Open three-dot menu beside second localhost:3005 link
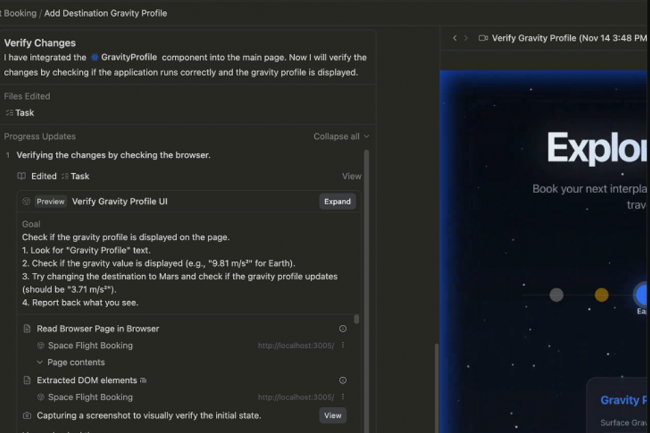 coord(343,397)
